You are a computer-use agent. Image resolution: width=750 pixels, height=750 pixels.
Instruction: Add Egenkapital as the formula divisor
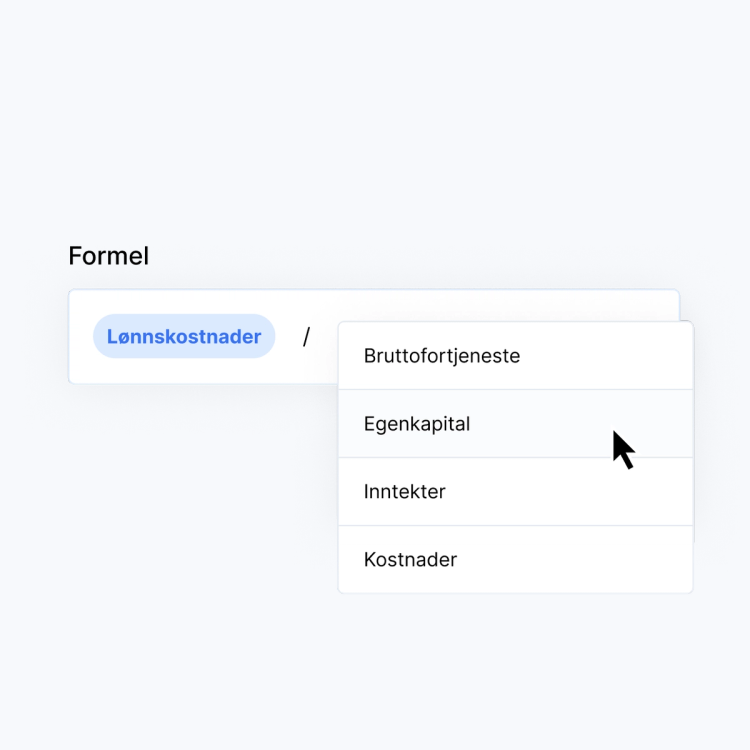pos(417,424)
